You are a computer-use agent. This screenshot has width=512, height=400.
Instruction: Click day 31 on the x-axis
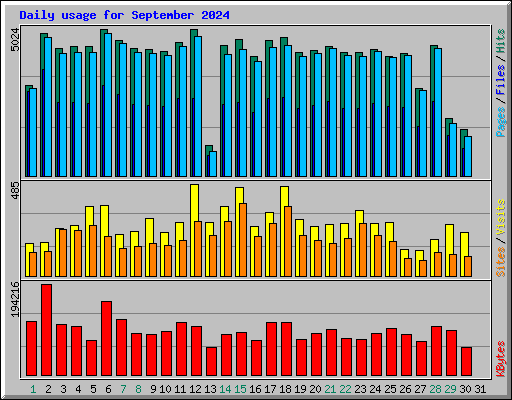(480, 389)
